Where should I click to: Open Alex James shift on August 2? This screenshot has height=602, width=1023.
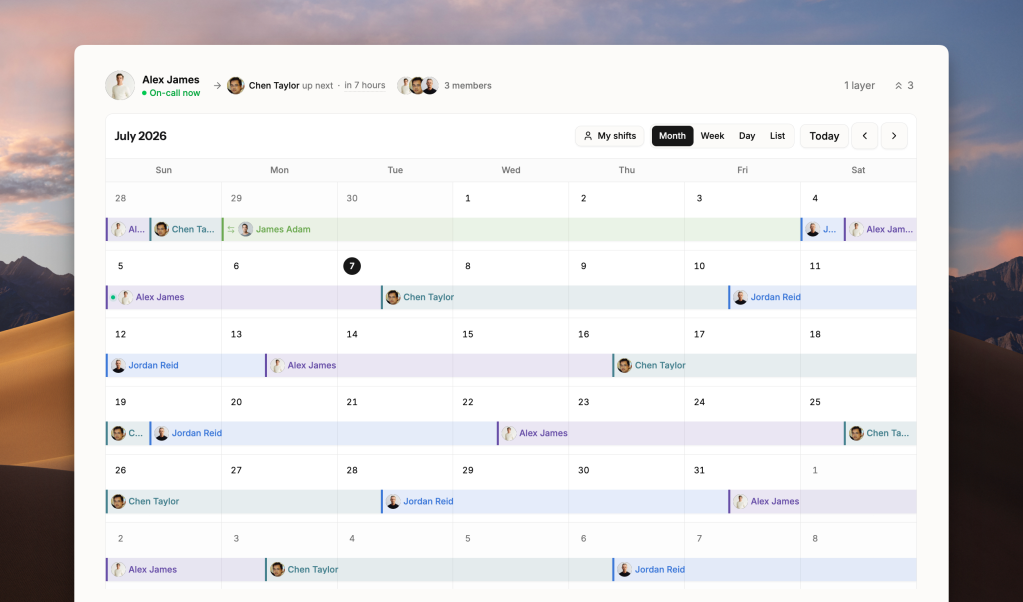[185, 569]
